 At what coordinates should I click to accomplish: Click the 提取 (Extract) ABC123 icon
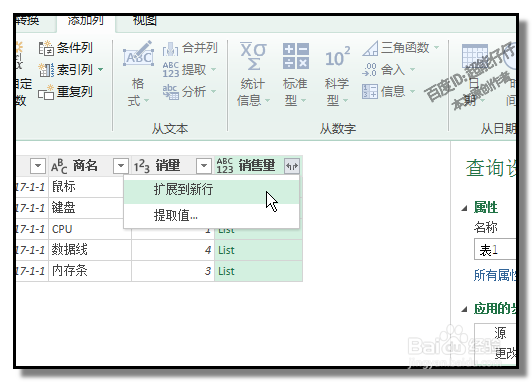pos(171,70)
